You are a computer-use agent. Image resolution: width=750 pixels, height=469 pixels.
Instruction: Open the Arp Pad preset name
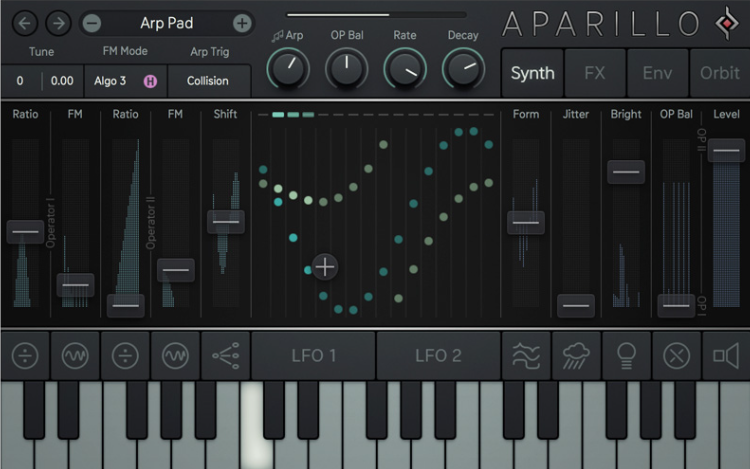(167, 23)
